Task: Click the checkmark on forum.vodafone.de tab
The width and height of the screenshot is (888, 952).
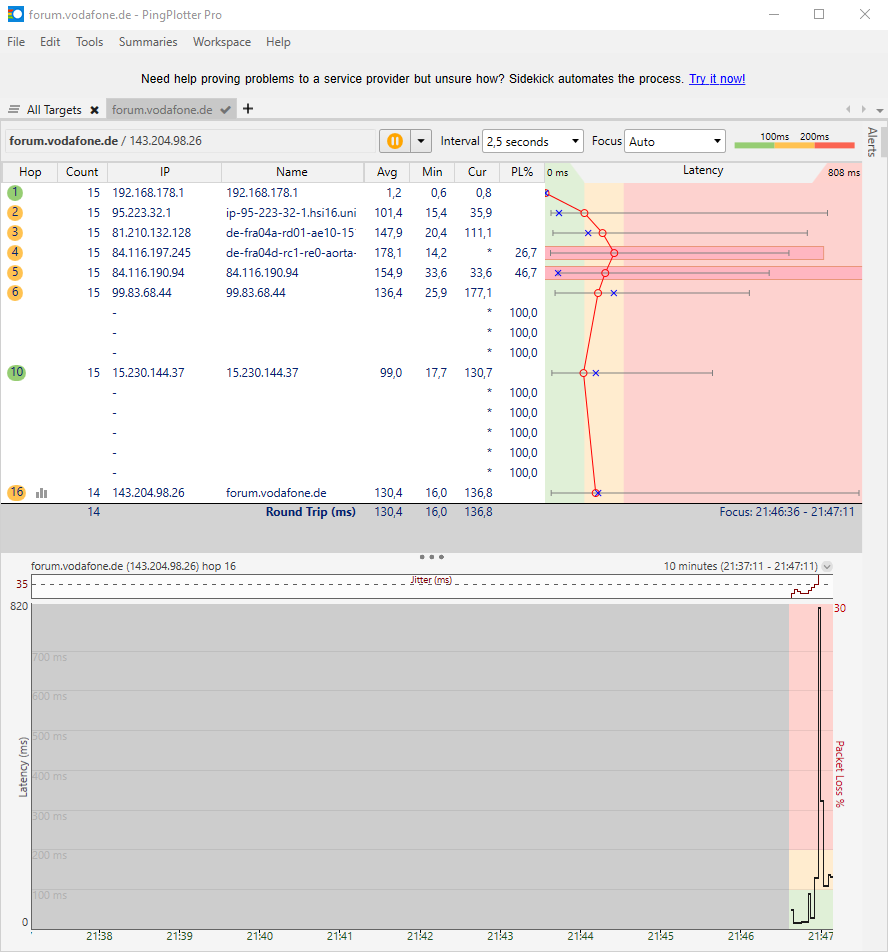Action: [x=225, y=110]
